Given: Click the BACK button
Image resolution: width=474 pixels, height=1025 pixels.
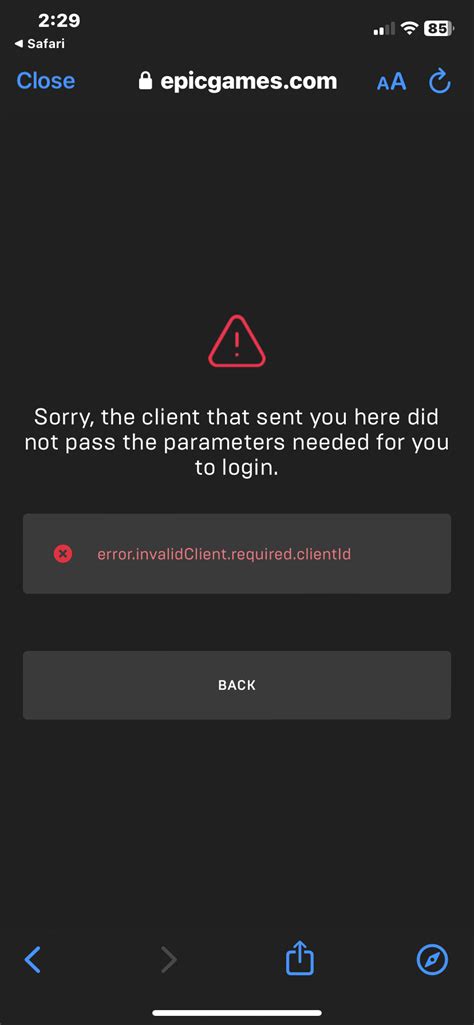Looking at the screenshot, I should click(237, 685).
